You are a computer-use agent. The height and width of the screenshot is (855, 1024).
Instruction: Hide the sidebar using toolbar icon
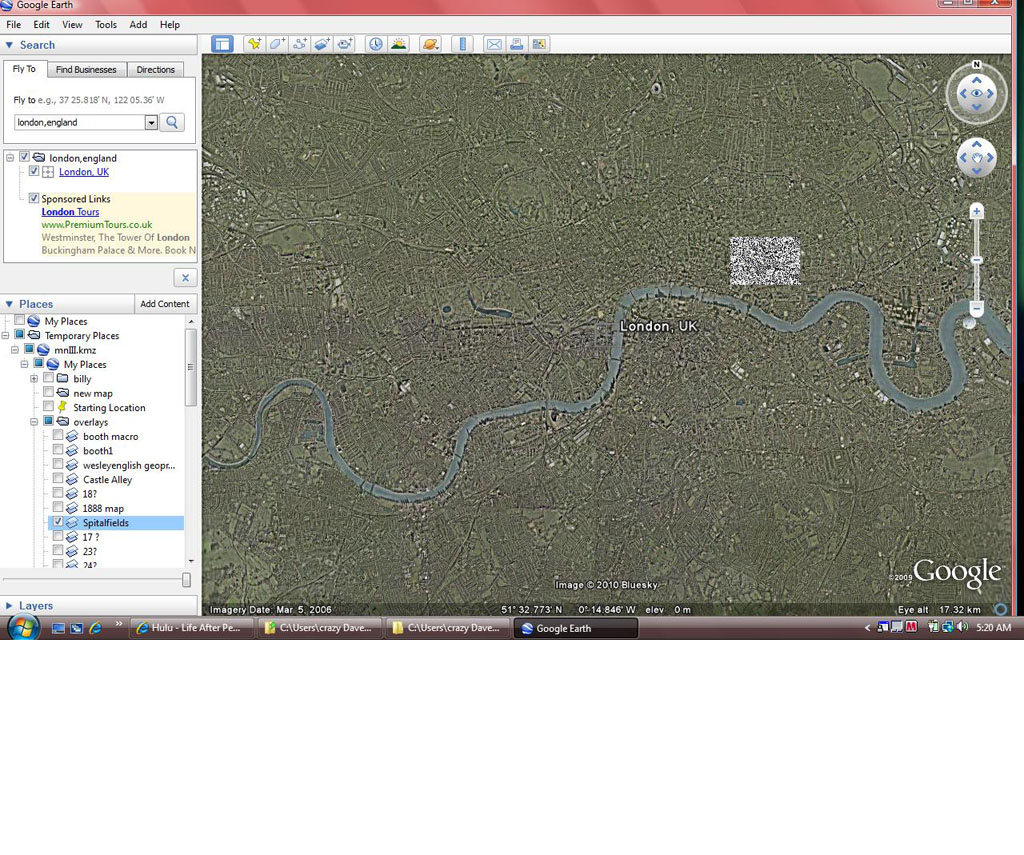pos(222,44)
